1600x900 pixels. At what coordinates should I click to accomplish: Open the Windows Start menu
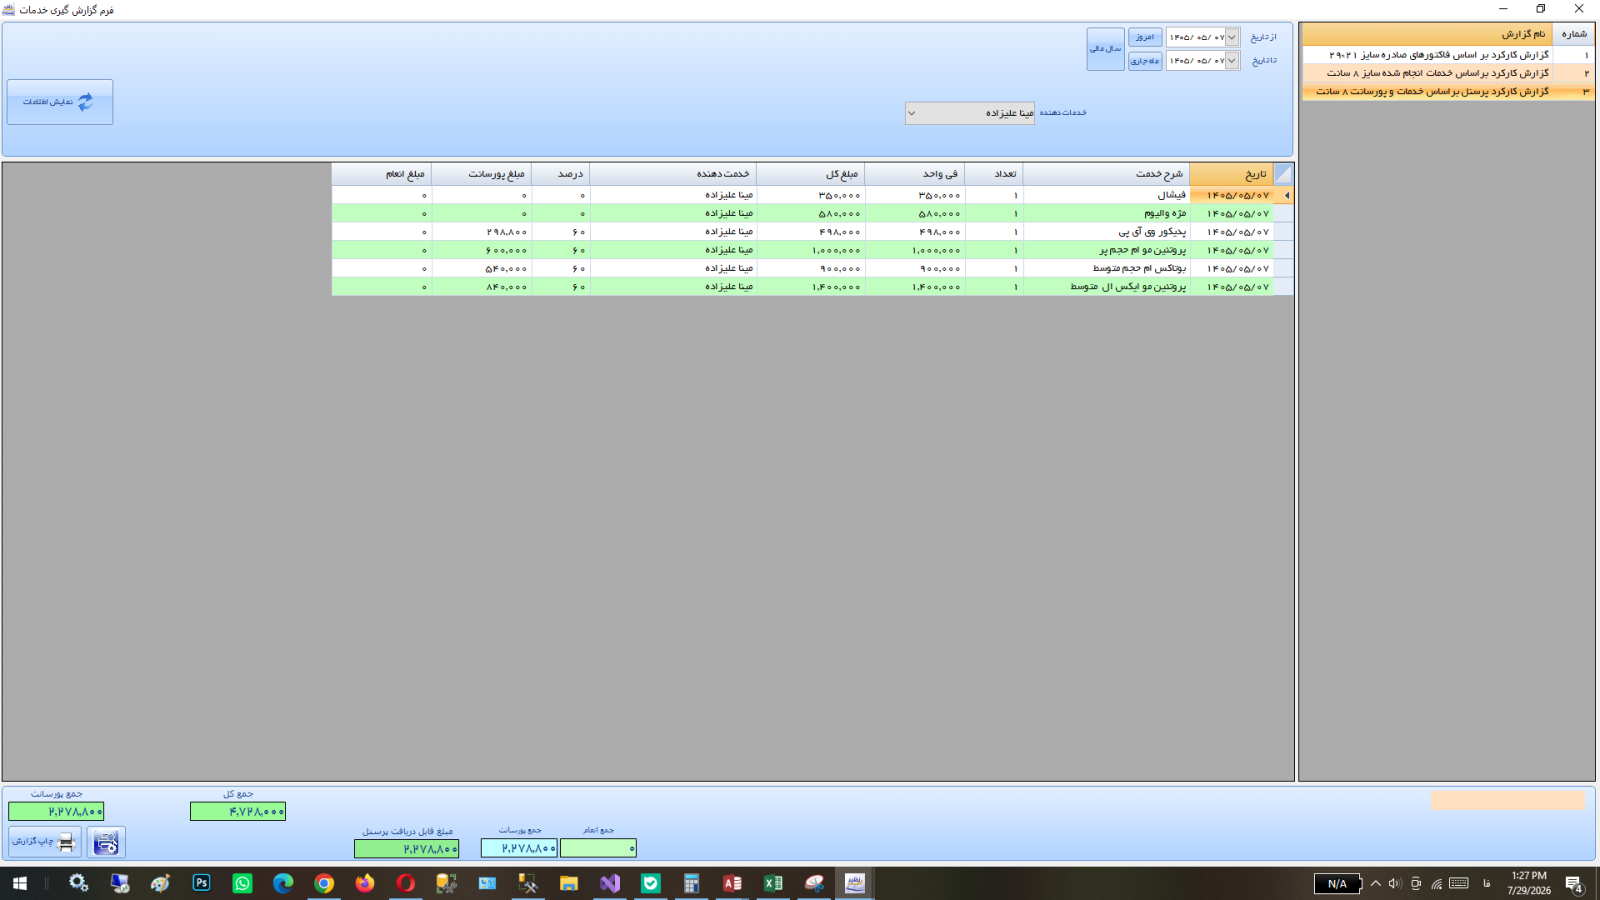tap(20, 883)
